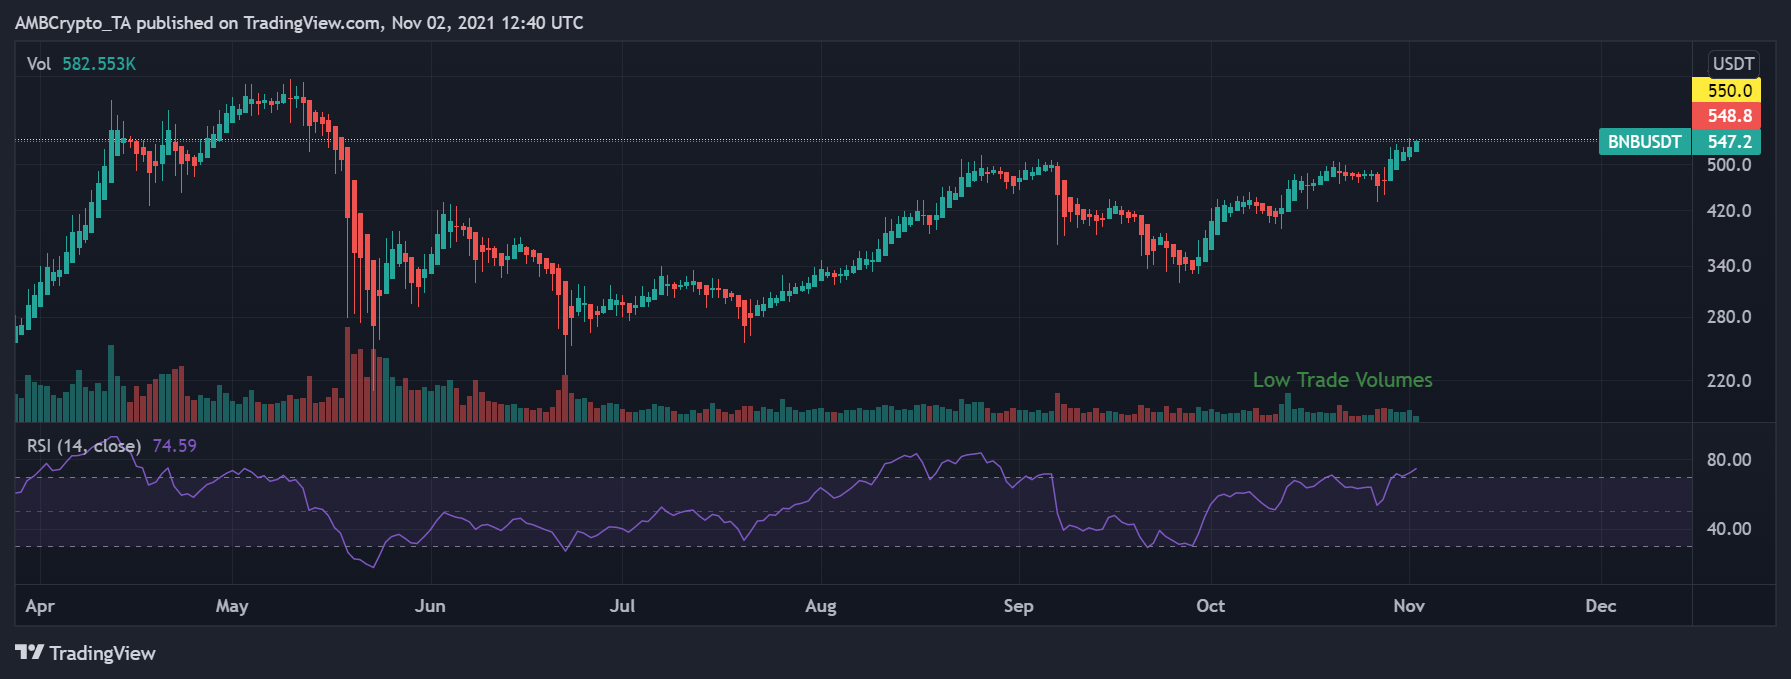1791x679 pixels.
Task: Click the Sep time axis label
Action: click(1018, 606)
